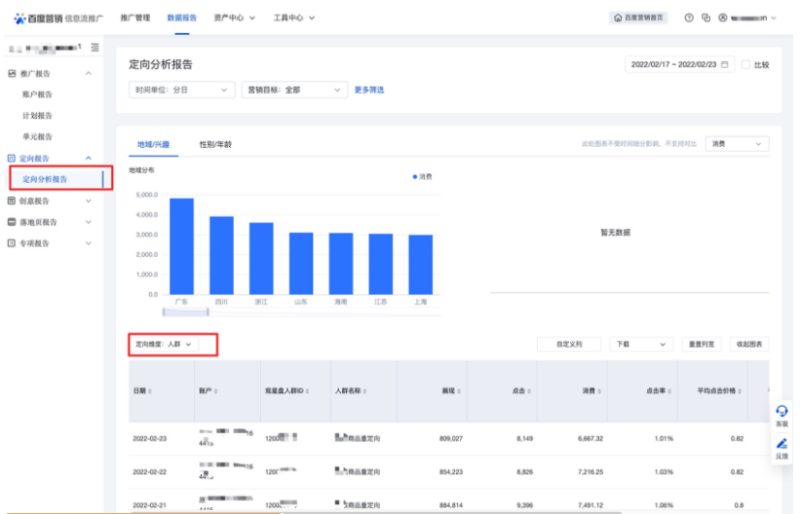Screen dimensions: 800x514
Task: Click the help question mark icon
Action: (689, 18)
